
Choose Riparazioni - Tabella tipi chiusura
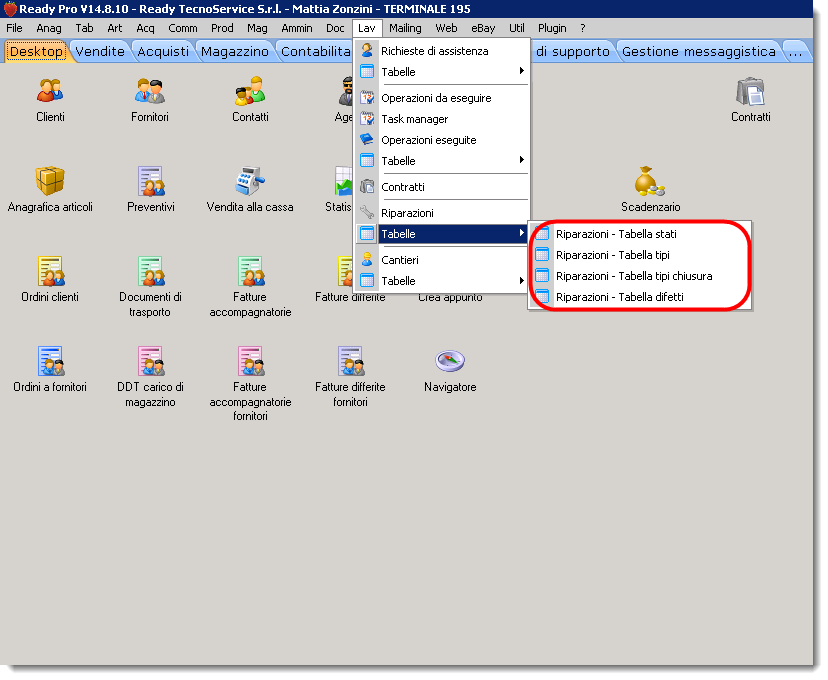point(634,276)
